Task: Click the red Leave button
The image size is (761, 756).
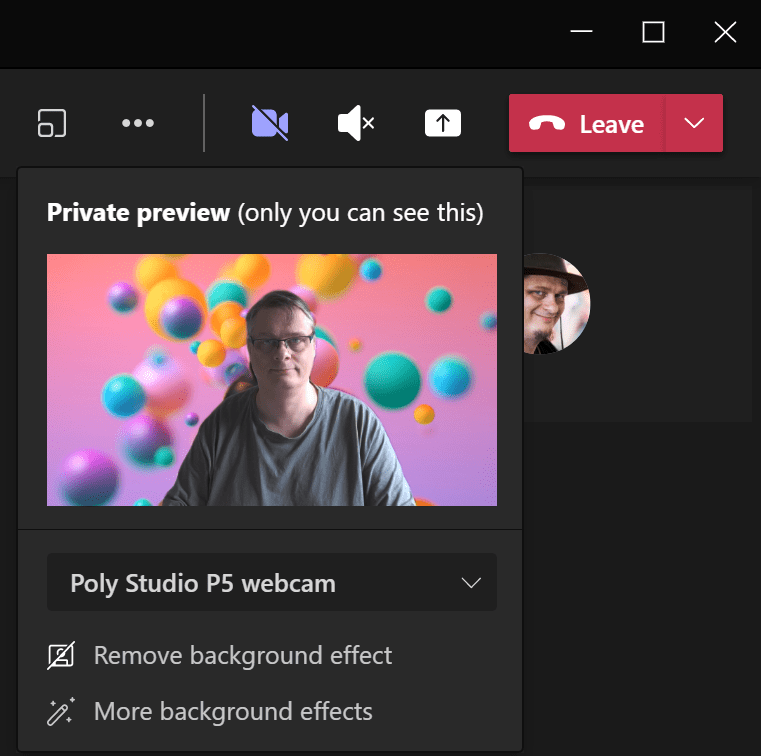Action: click(587, 123)
